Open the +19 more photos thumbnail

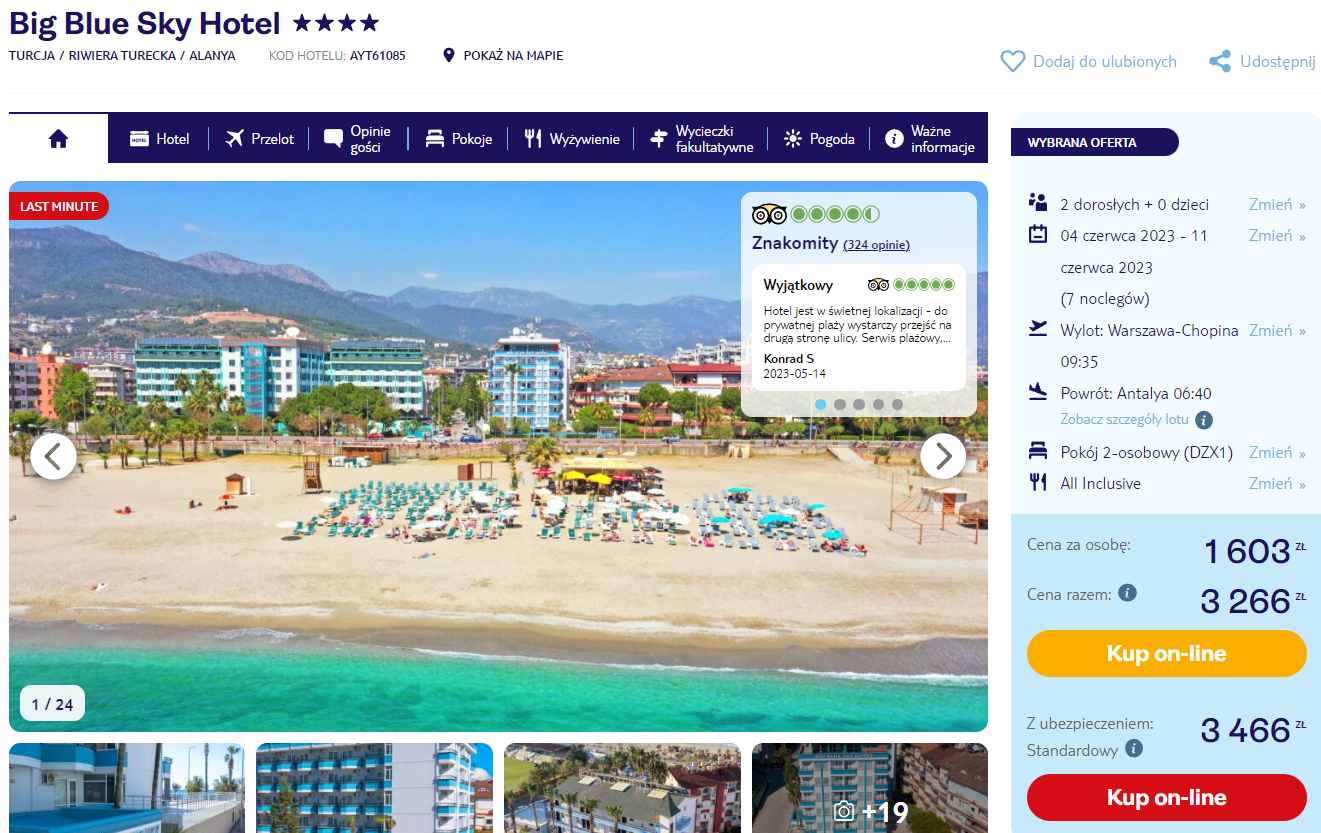point(870,788)
